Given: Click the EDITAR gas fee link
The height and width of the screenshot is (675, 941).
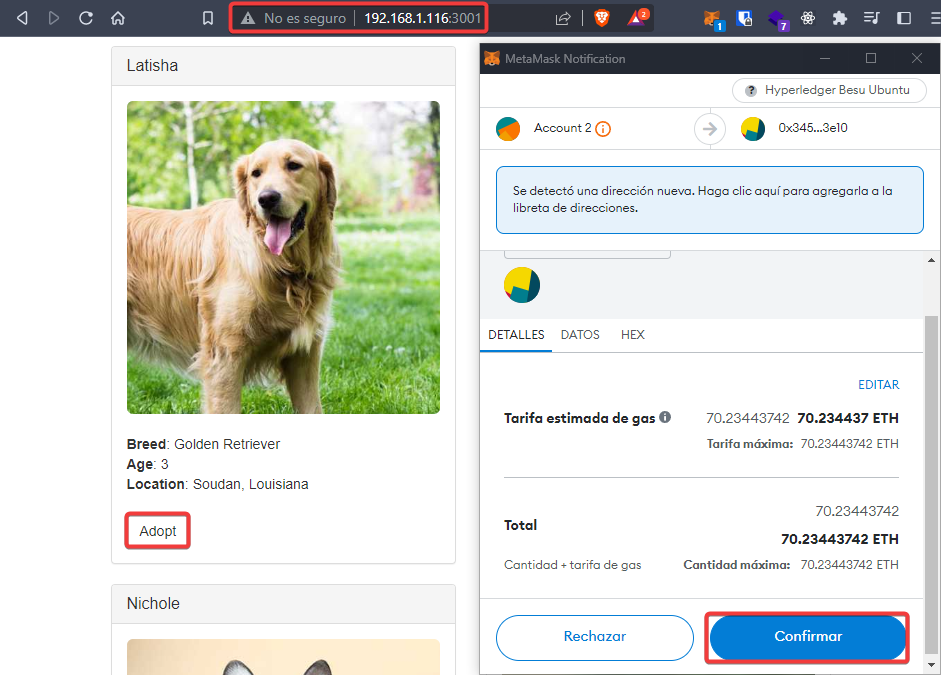Looking at the screenshot, I should pos(878,385).
